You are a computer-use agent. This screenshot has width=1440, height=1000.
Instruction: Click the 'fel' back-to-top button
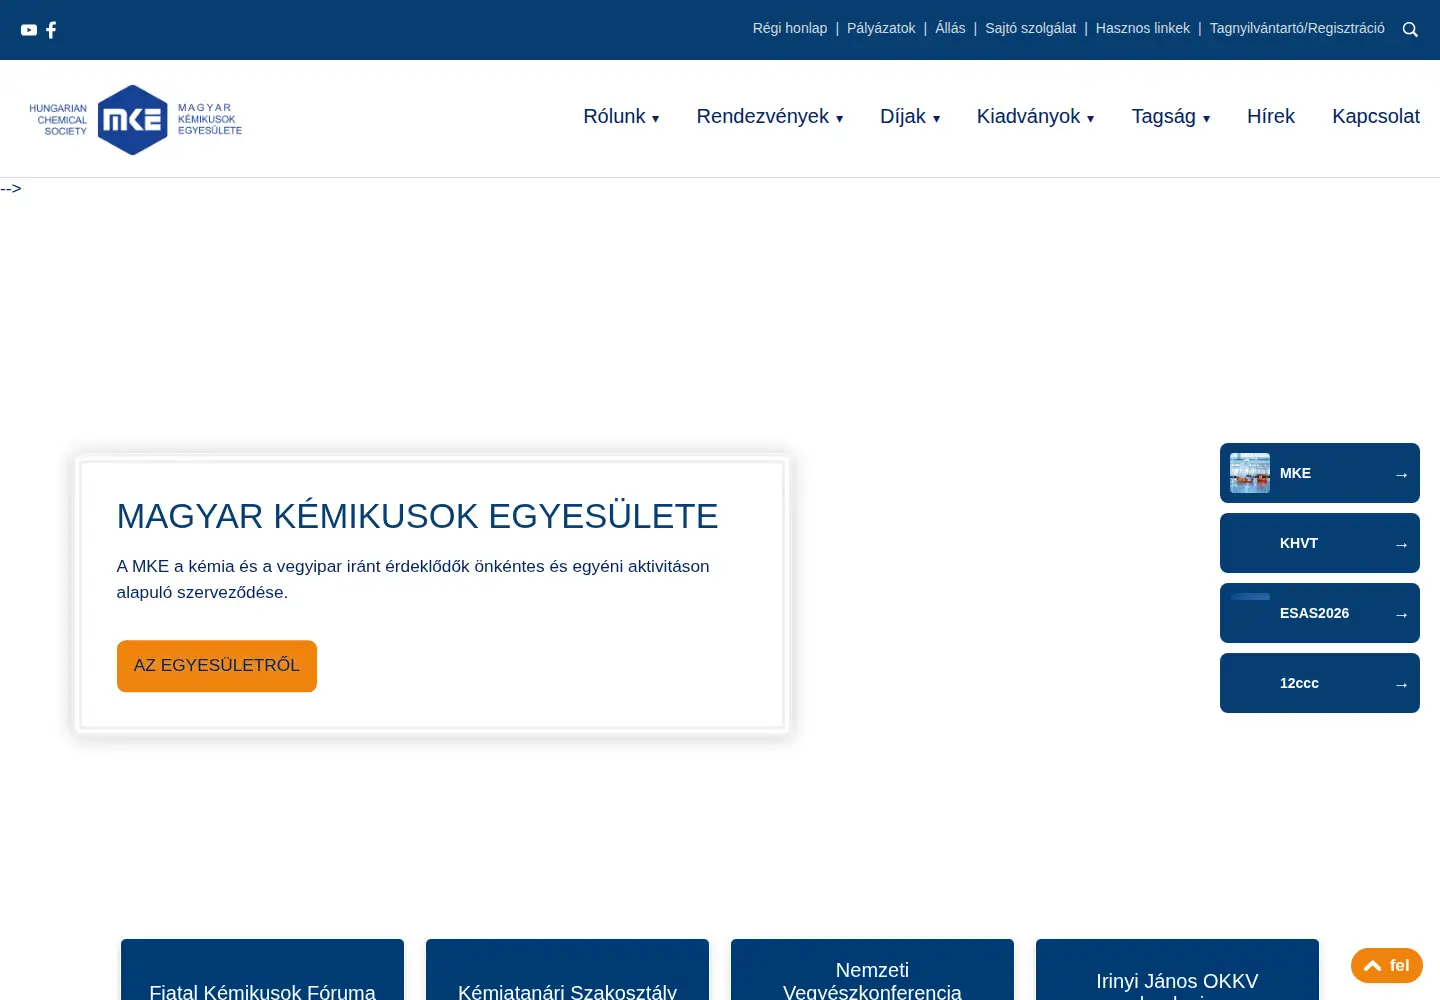pyautogui.click(x=1387, y=966)
